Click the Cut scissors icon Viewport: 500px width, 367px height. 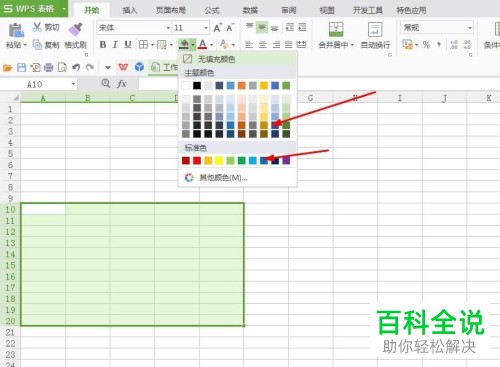(x=37, y=27)
